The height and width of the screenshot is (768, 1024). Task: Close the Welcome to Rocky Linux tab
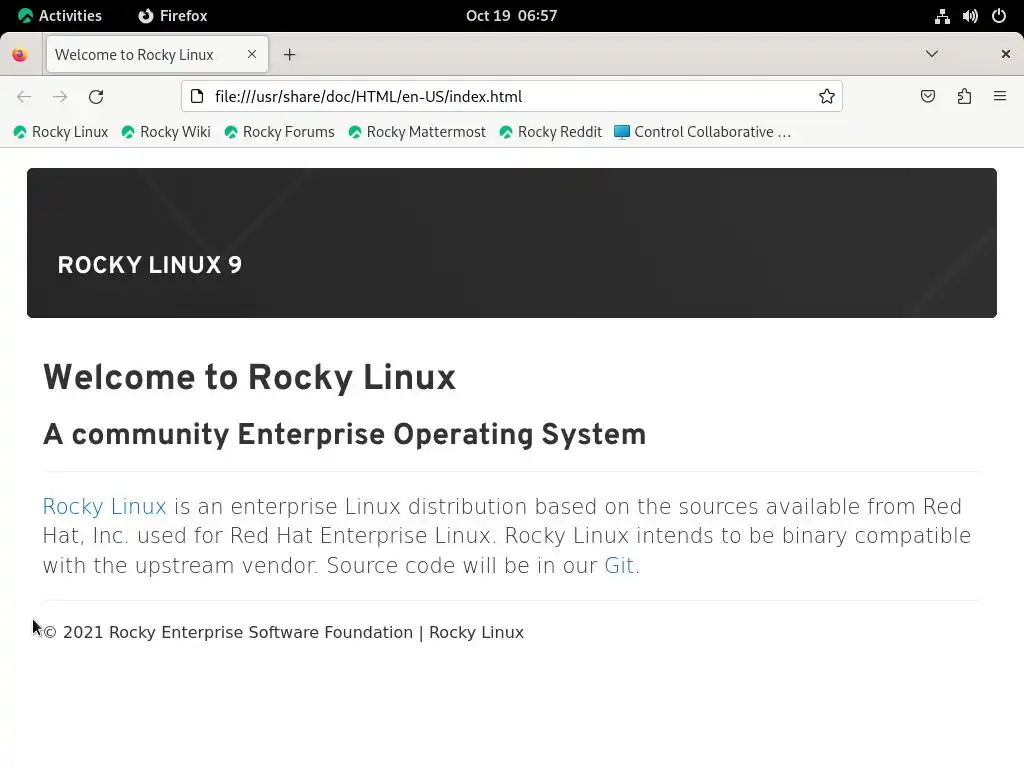click(x=252, y=54)
